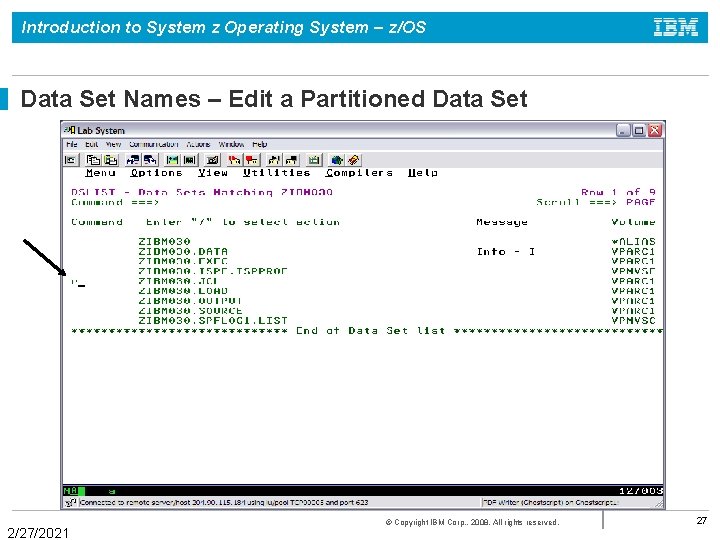Screen dimensions: 720x540
Task: Click the *ALIAS volume entry
Action: click(x=633, y=242)
